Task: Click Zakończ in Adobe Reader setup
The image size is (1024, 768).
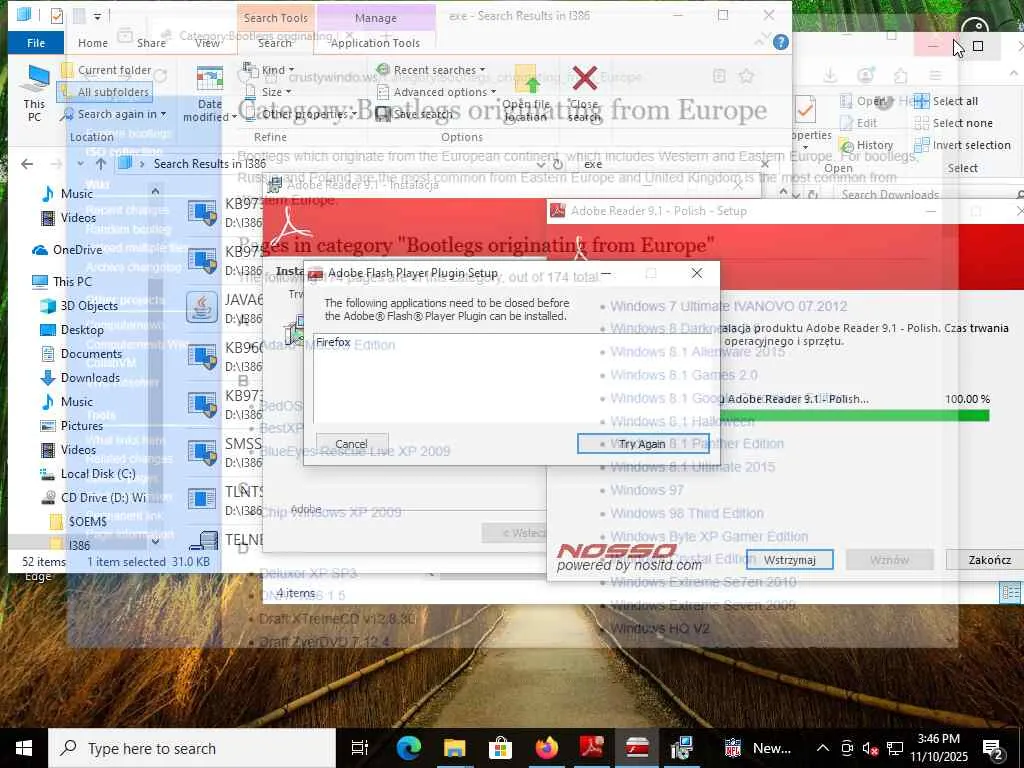Action: point(989,560)
